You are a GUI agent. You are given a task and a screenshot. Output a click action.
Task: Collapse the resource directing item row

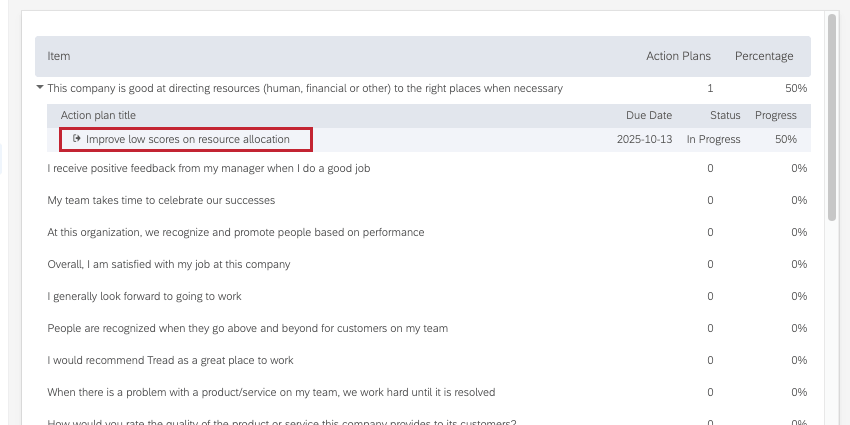[x=40, y=88]
